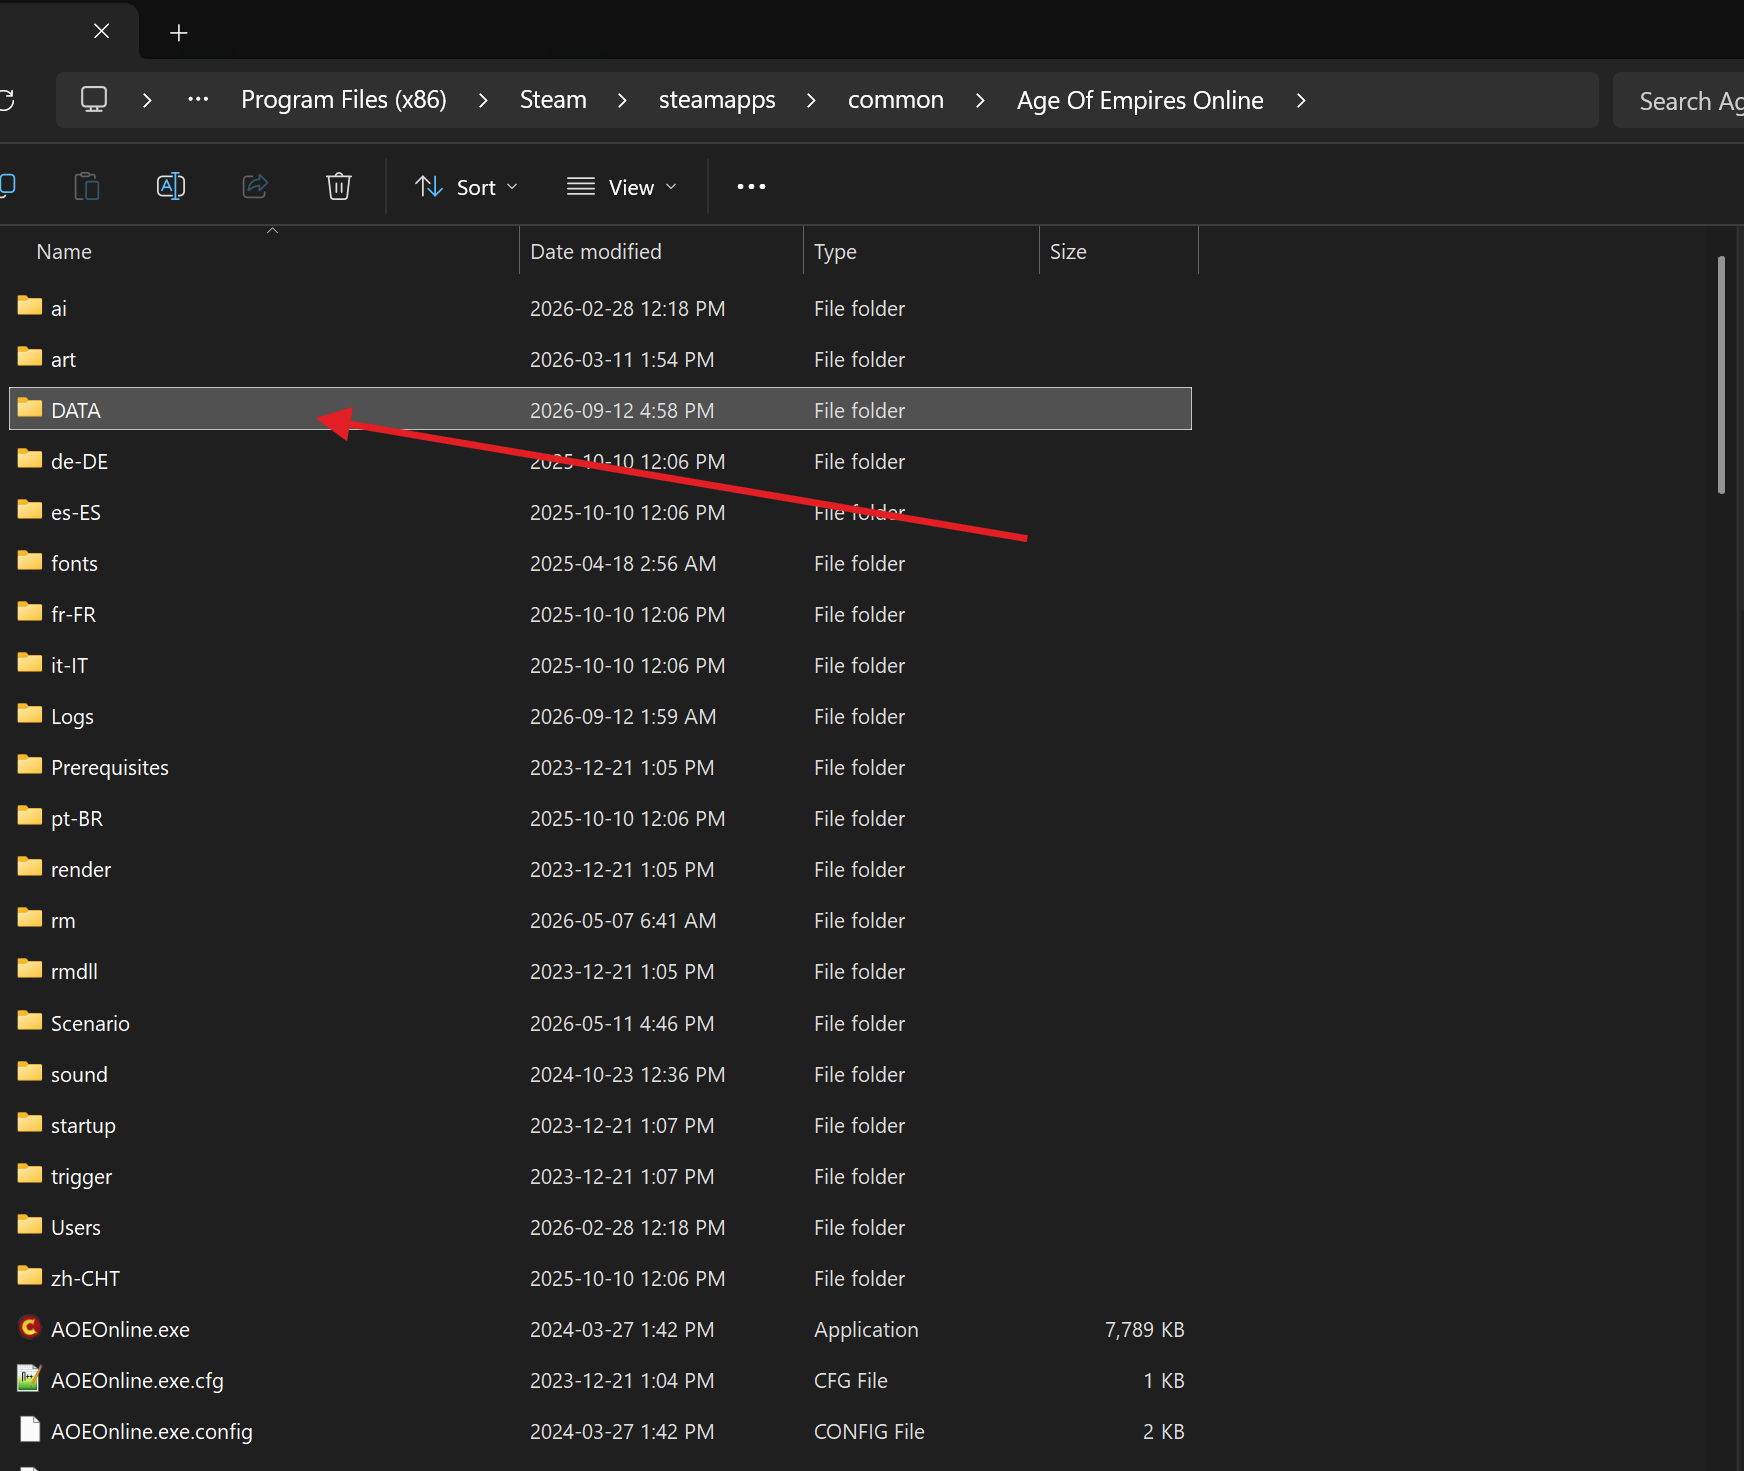Select the rmdll folder name

coord(74,972)
